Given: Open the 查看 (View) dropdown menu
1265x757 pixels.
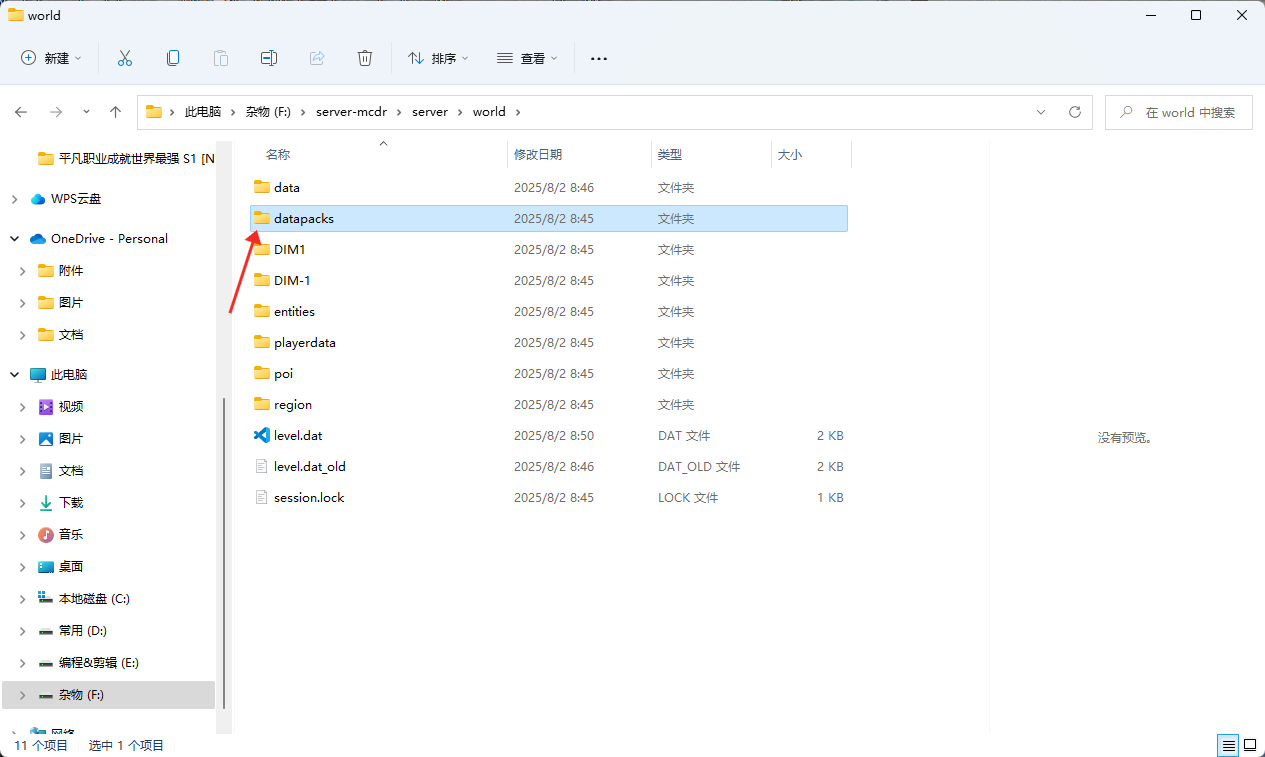Looking at the screenshot, I should click(527, 58).
